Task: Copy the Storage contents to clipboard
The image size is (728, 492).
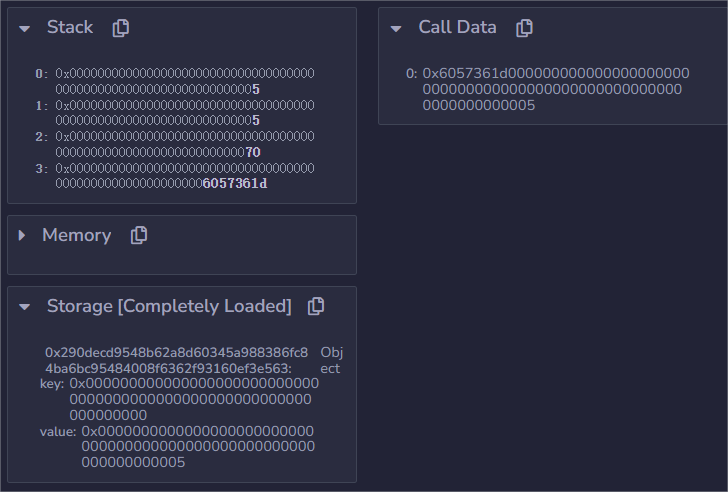Action: (x=316, y=306)
